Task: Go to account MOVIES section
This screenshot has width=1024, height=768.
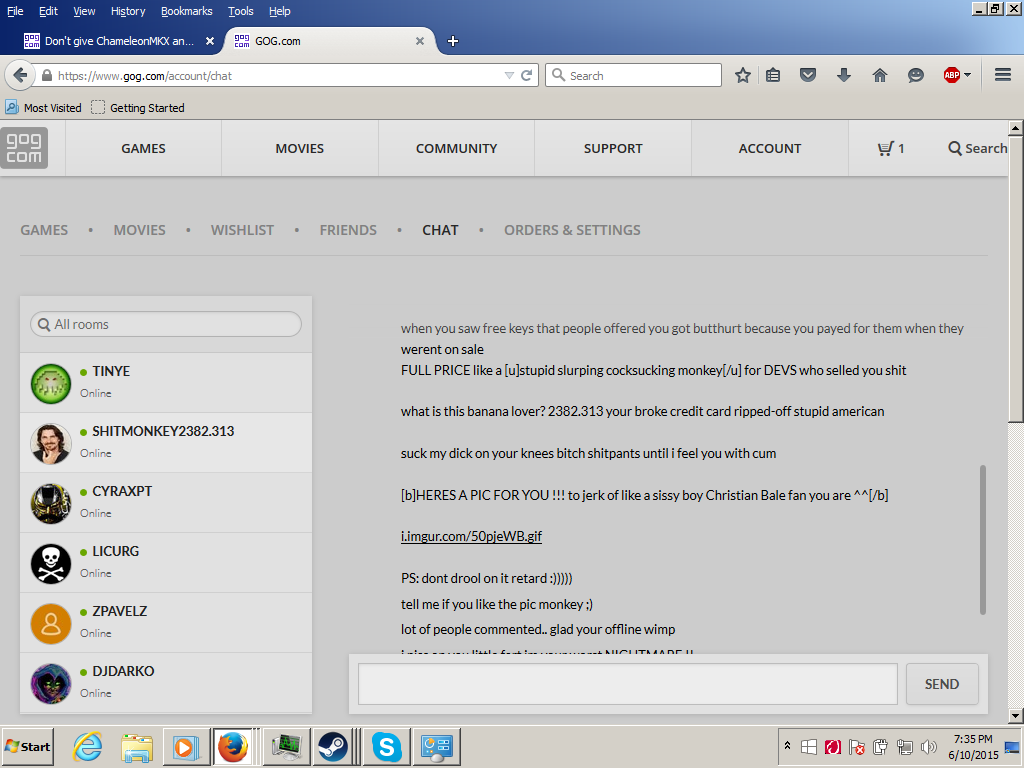Action: click(x=140, y=230)
